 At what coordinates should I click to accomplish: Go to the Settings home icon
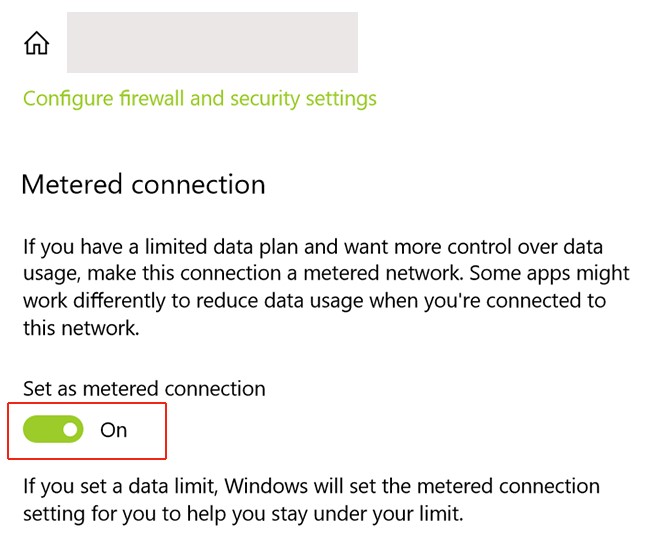pyautogui.click(x=37, y=43)
